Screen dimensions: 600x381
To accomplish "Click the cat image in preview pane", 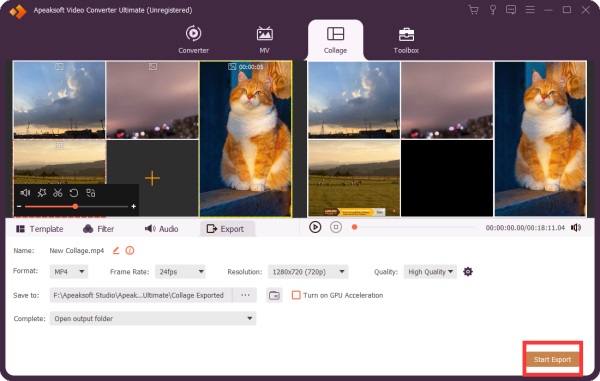I will [540, 139].
